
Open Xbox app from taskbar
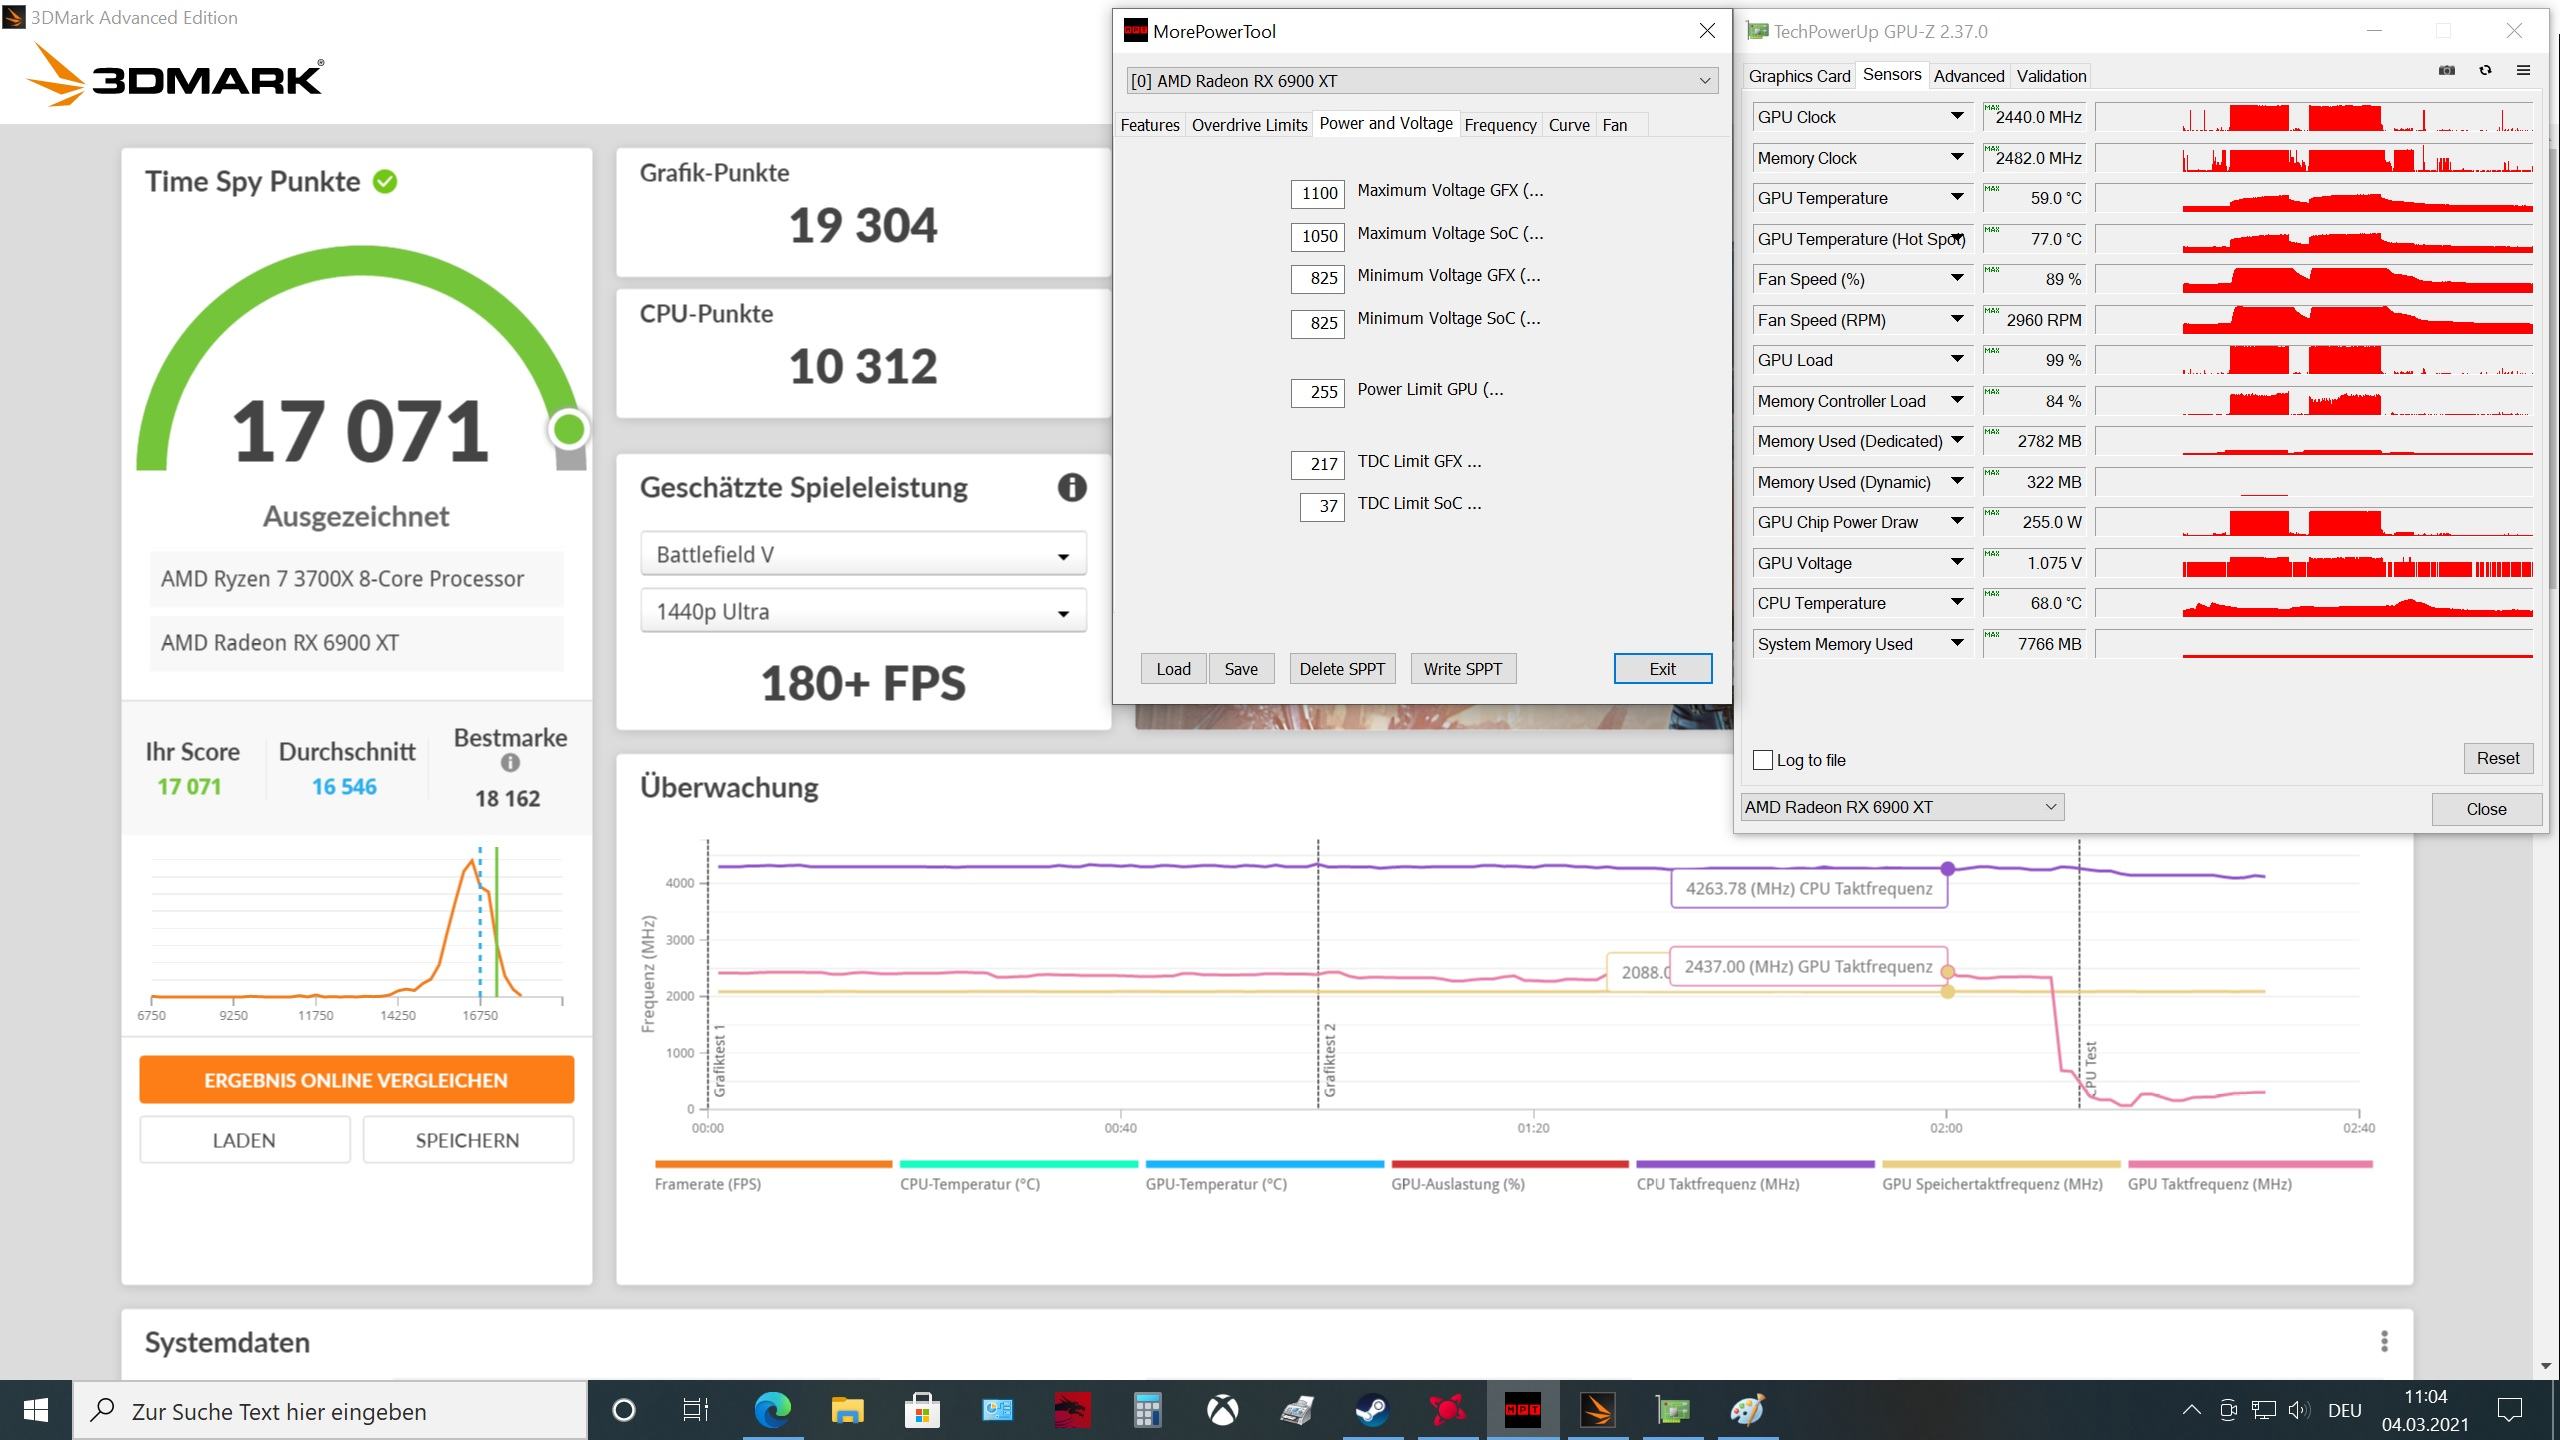1222,1410
